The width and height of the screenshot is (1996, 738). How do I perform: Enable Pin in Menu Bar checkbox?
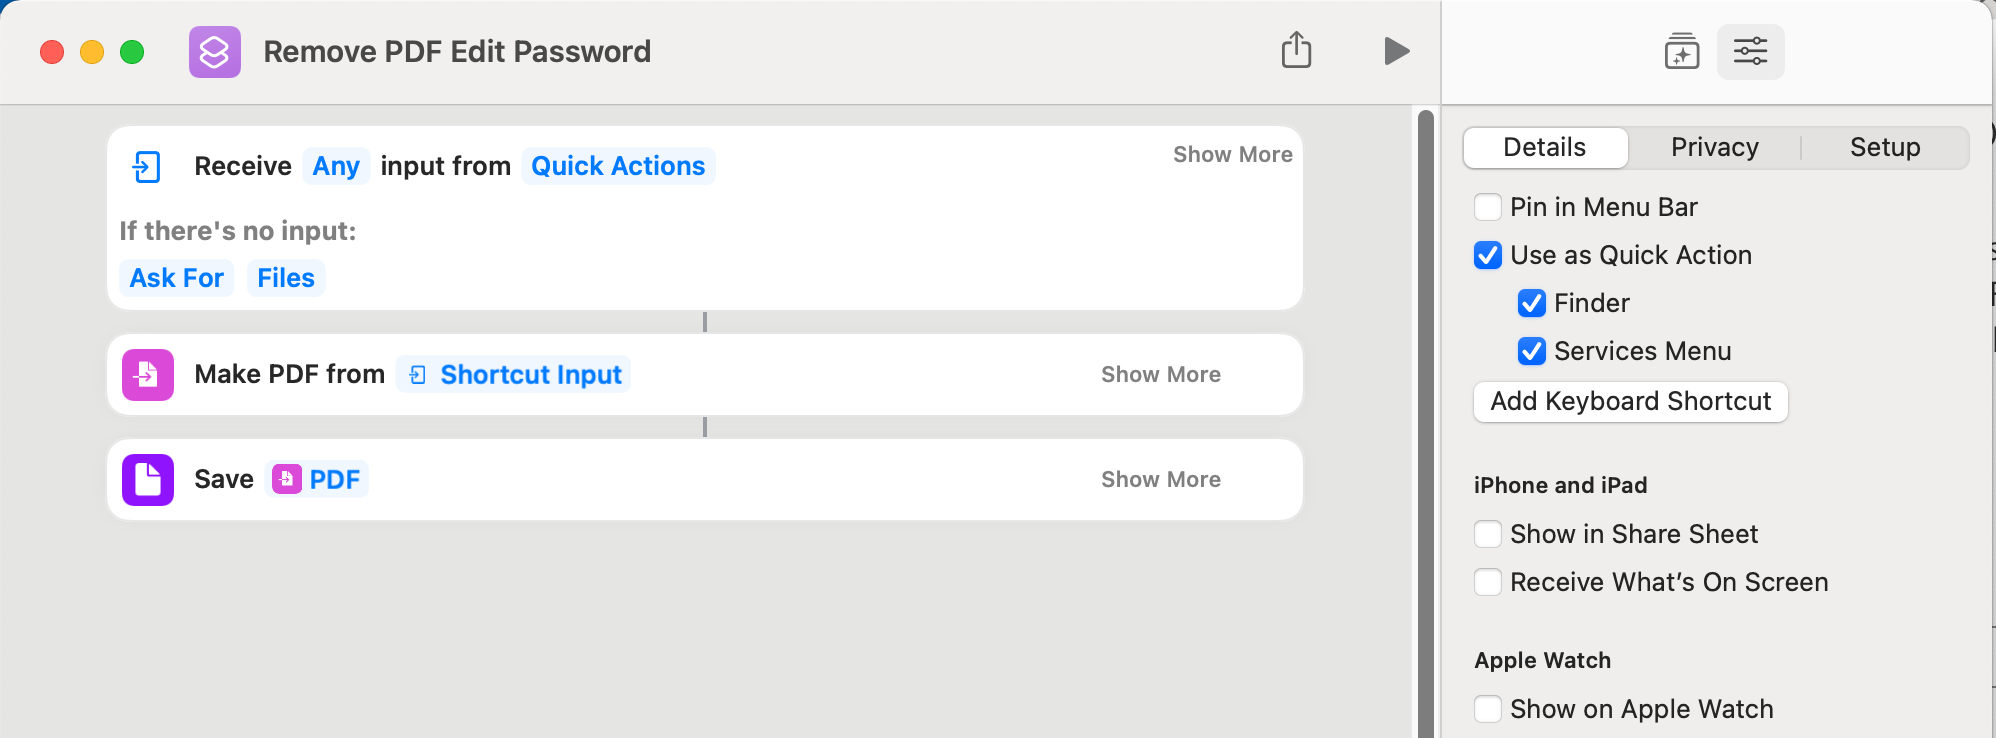[x=1488, y=207]
